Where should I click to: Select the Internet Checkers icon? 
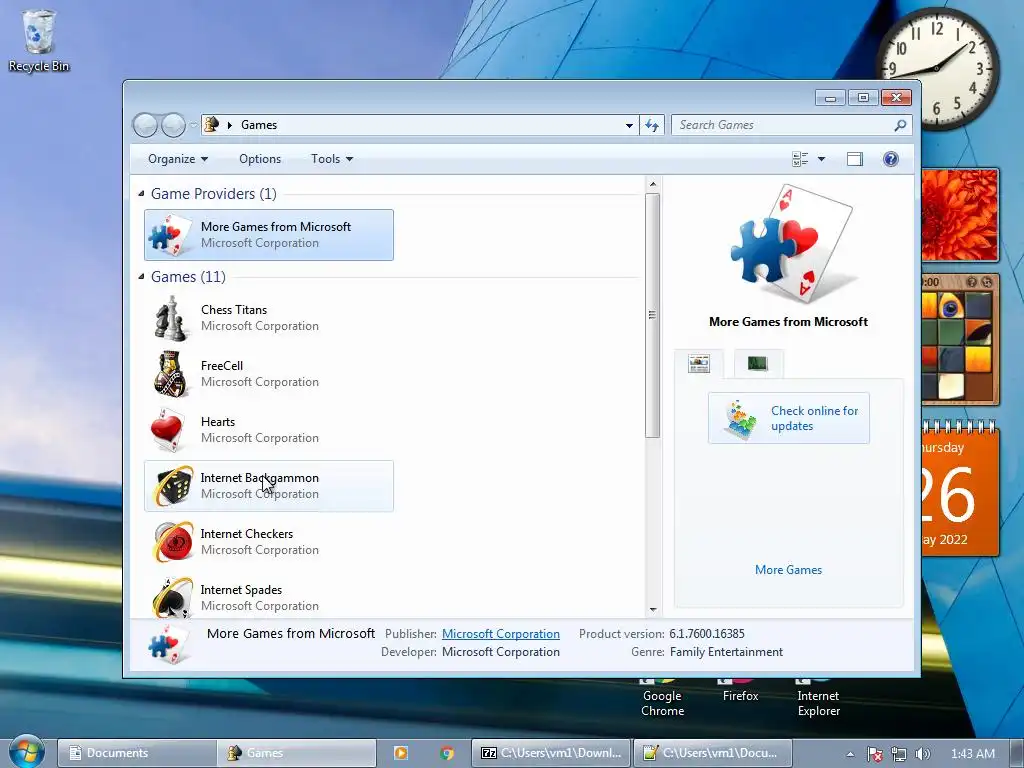(172, 542)
